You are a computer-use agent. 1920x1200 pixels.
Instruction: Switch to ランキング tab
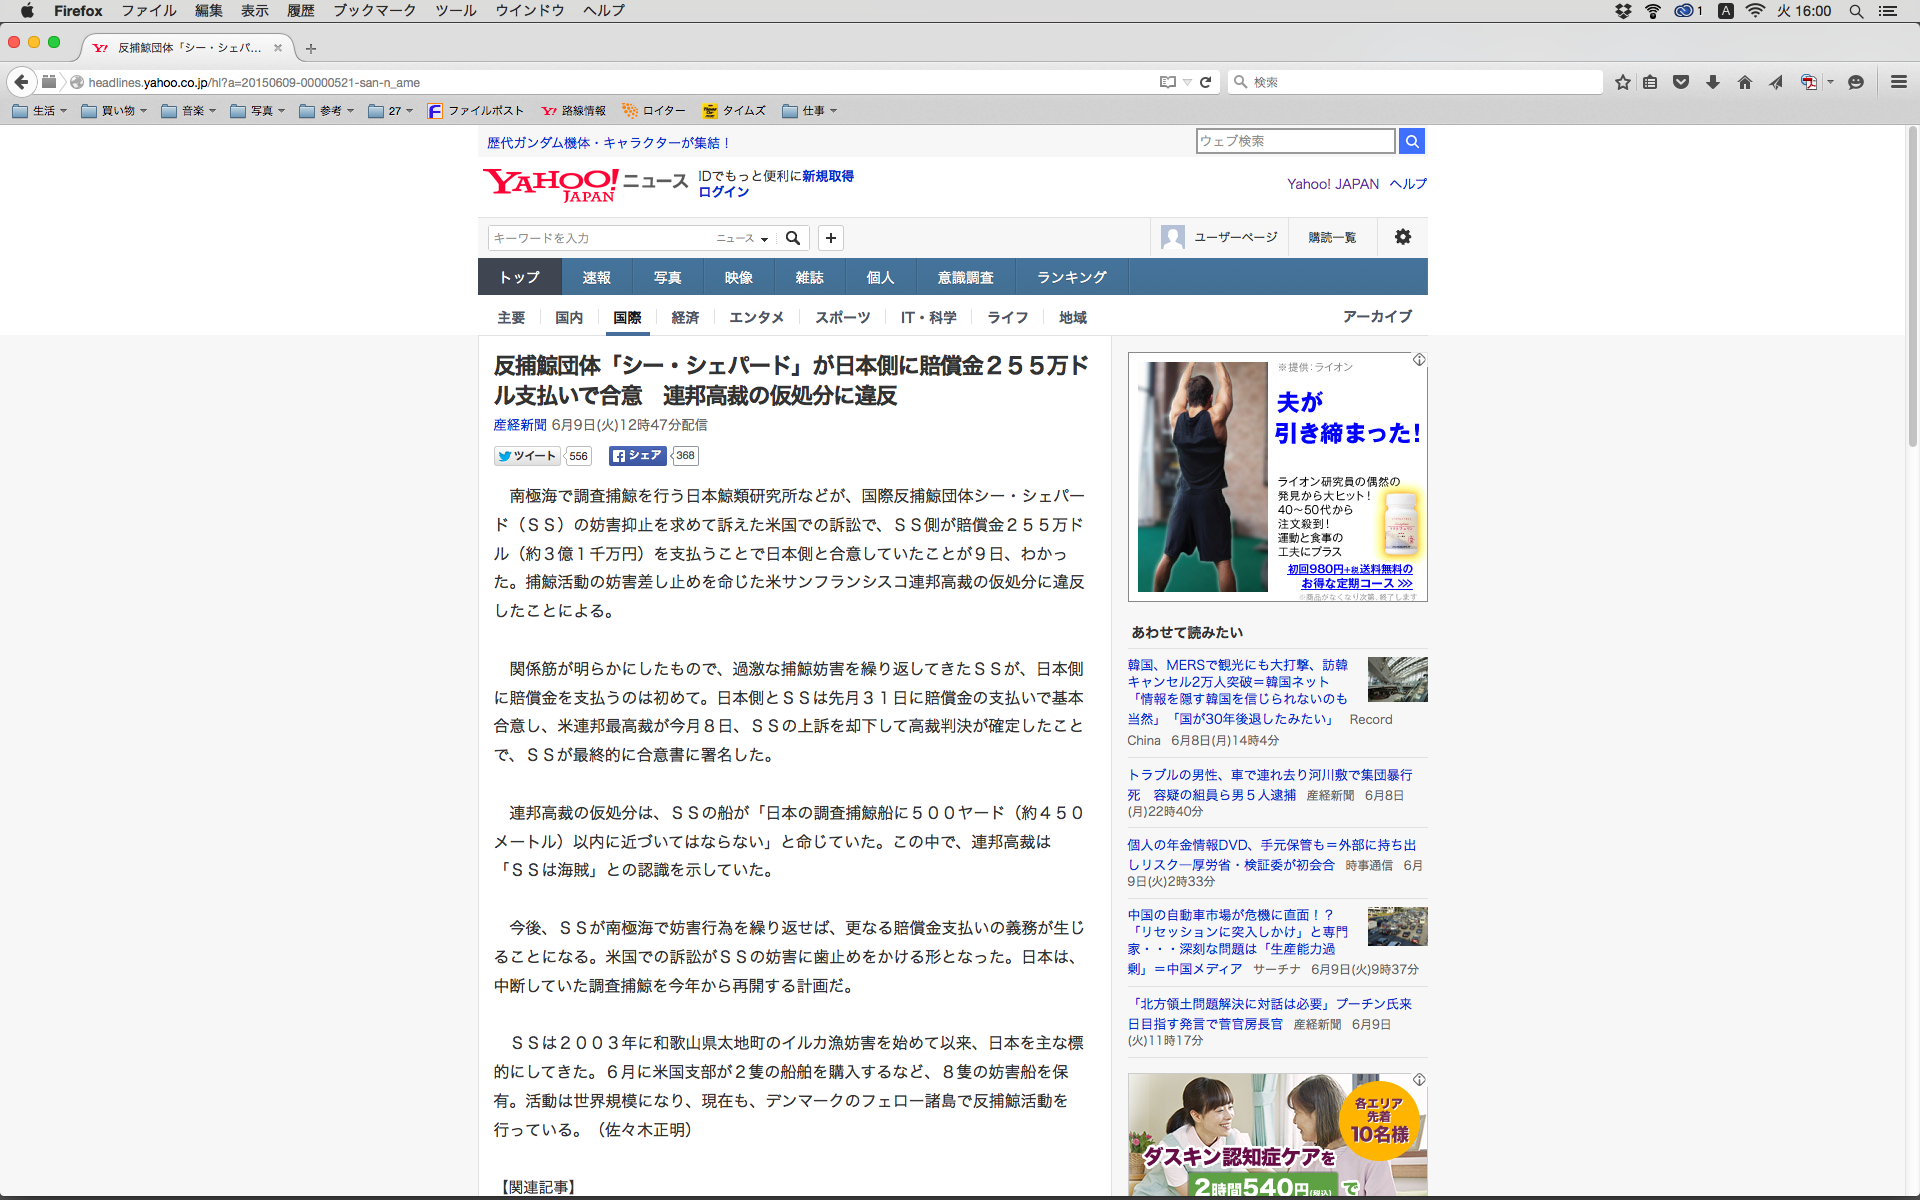pos(1071,277)
